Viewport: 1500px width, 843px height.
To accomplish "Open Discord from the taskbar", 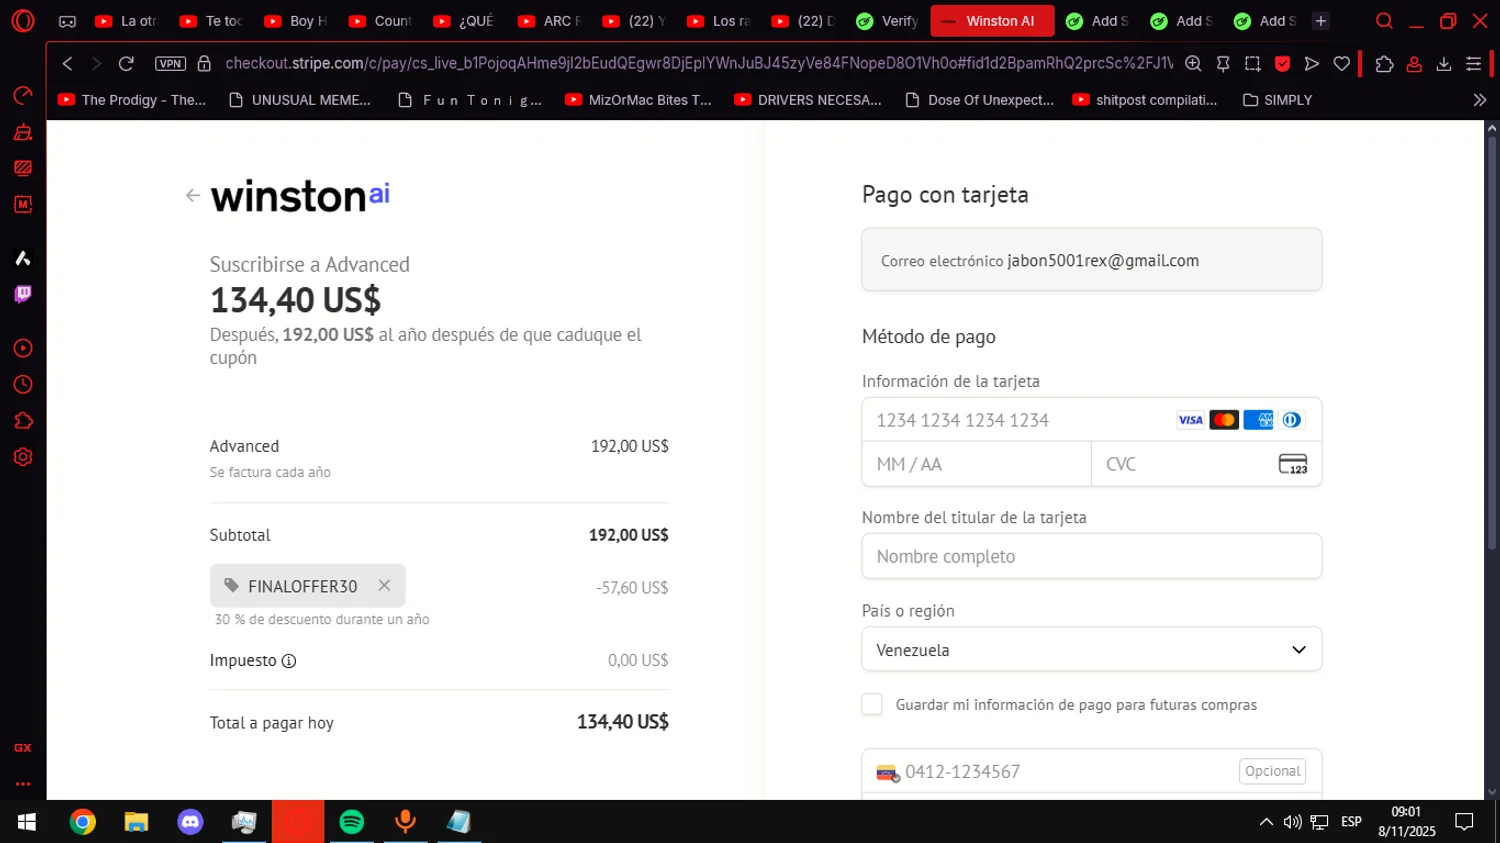I will (190, 822).
